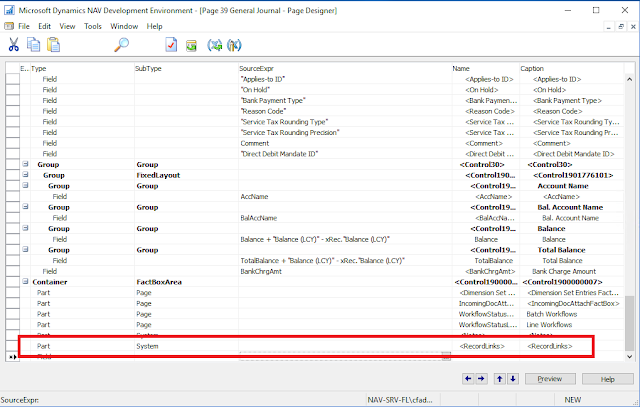
Task: Select the "Reason Code" SourceExpr cell
Action: [x=345, y=111]
